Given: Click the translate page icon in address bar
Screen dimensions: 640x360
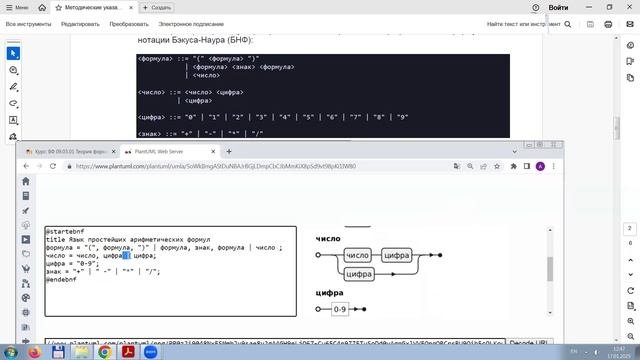Looking at the screenshot, I should pyautogui.click(x=457, y=166).
